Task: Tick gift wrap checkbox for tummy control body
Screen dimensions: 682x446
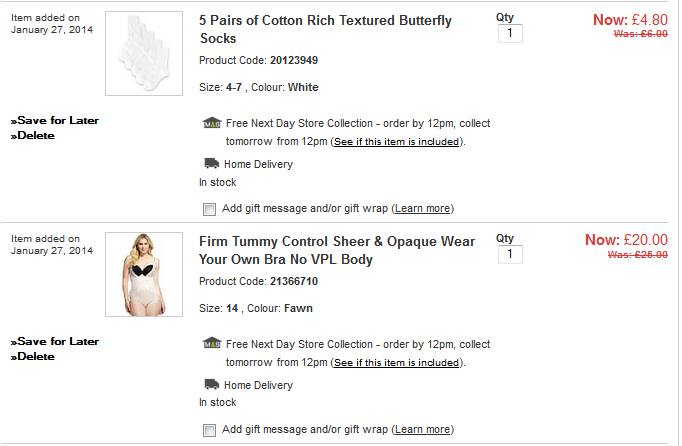Action: point(209,430)
